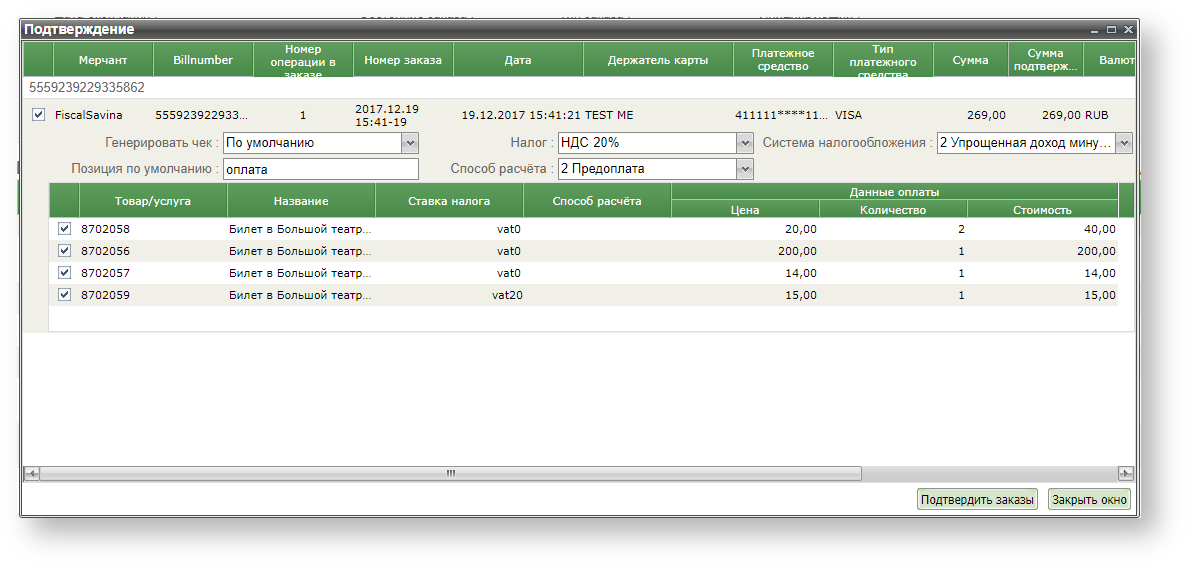Click the Закрыть окно button
Screen dimensions: 1189x566
(1089, 500)
